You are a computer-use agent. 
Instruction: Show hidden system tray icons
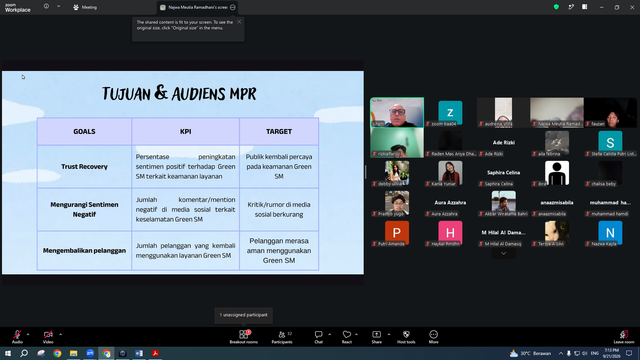tap(561, 353)
